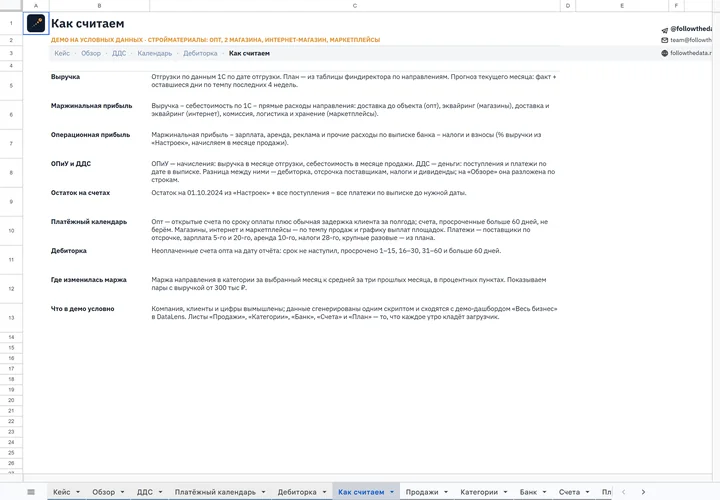Click the description starting Компания, клиенты и цифры

pos(354,313)
